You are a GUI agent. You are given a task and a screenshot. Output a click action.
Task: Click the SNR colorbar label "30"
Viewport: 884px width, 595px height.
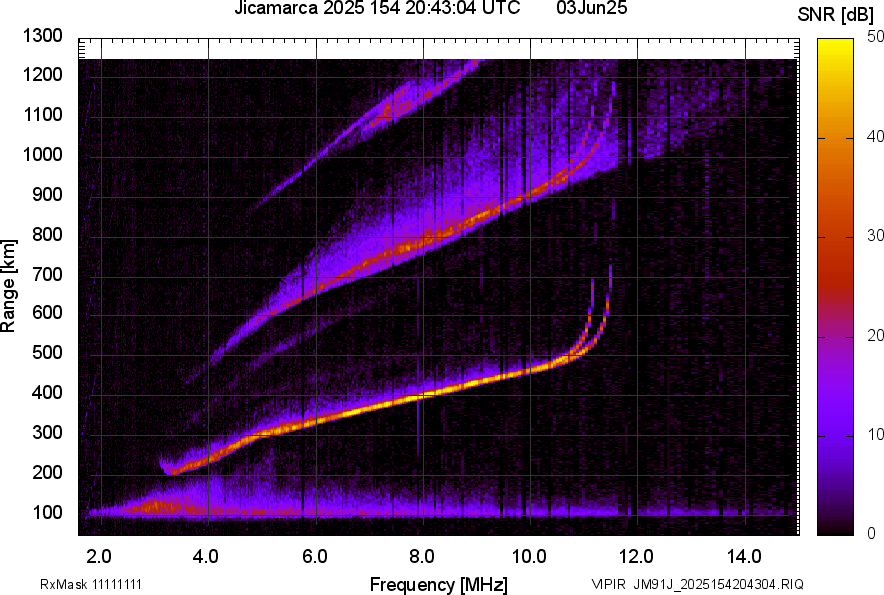(875, 236)
